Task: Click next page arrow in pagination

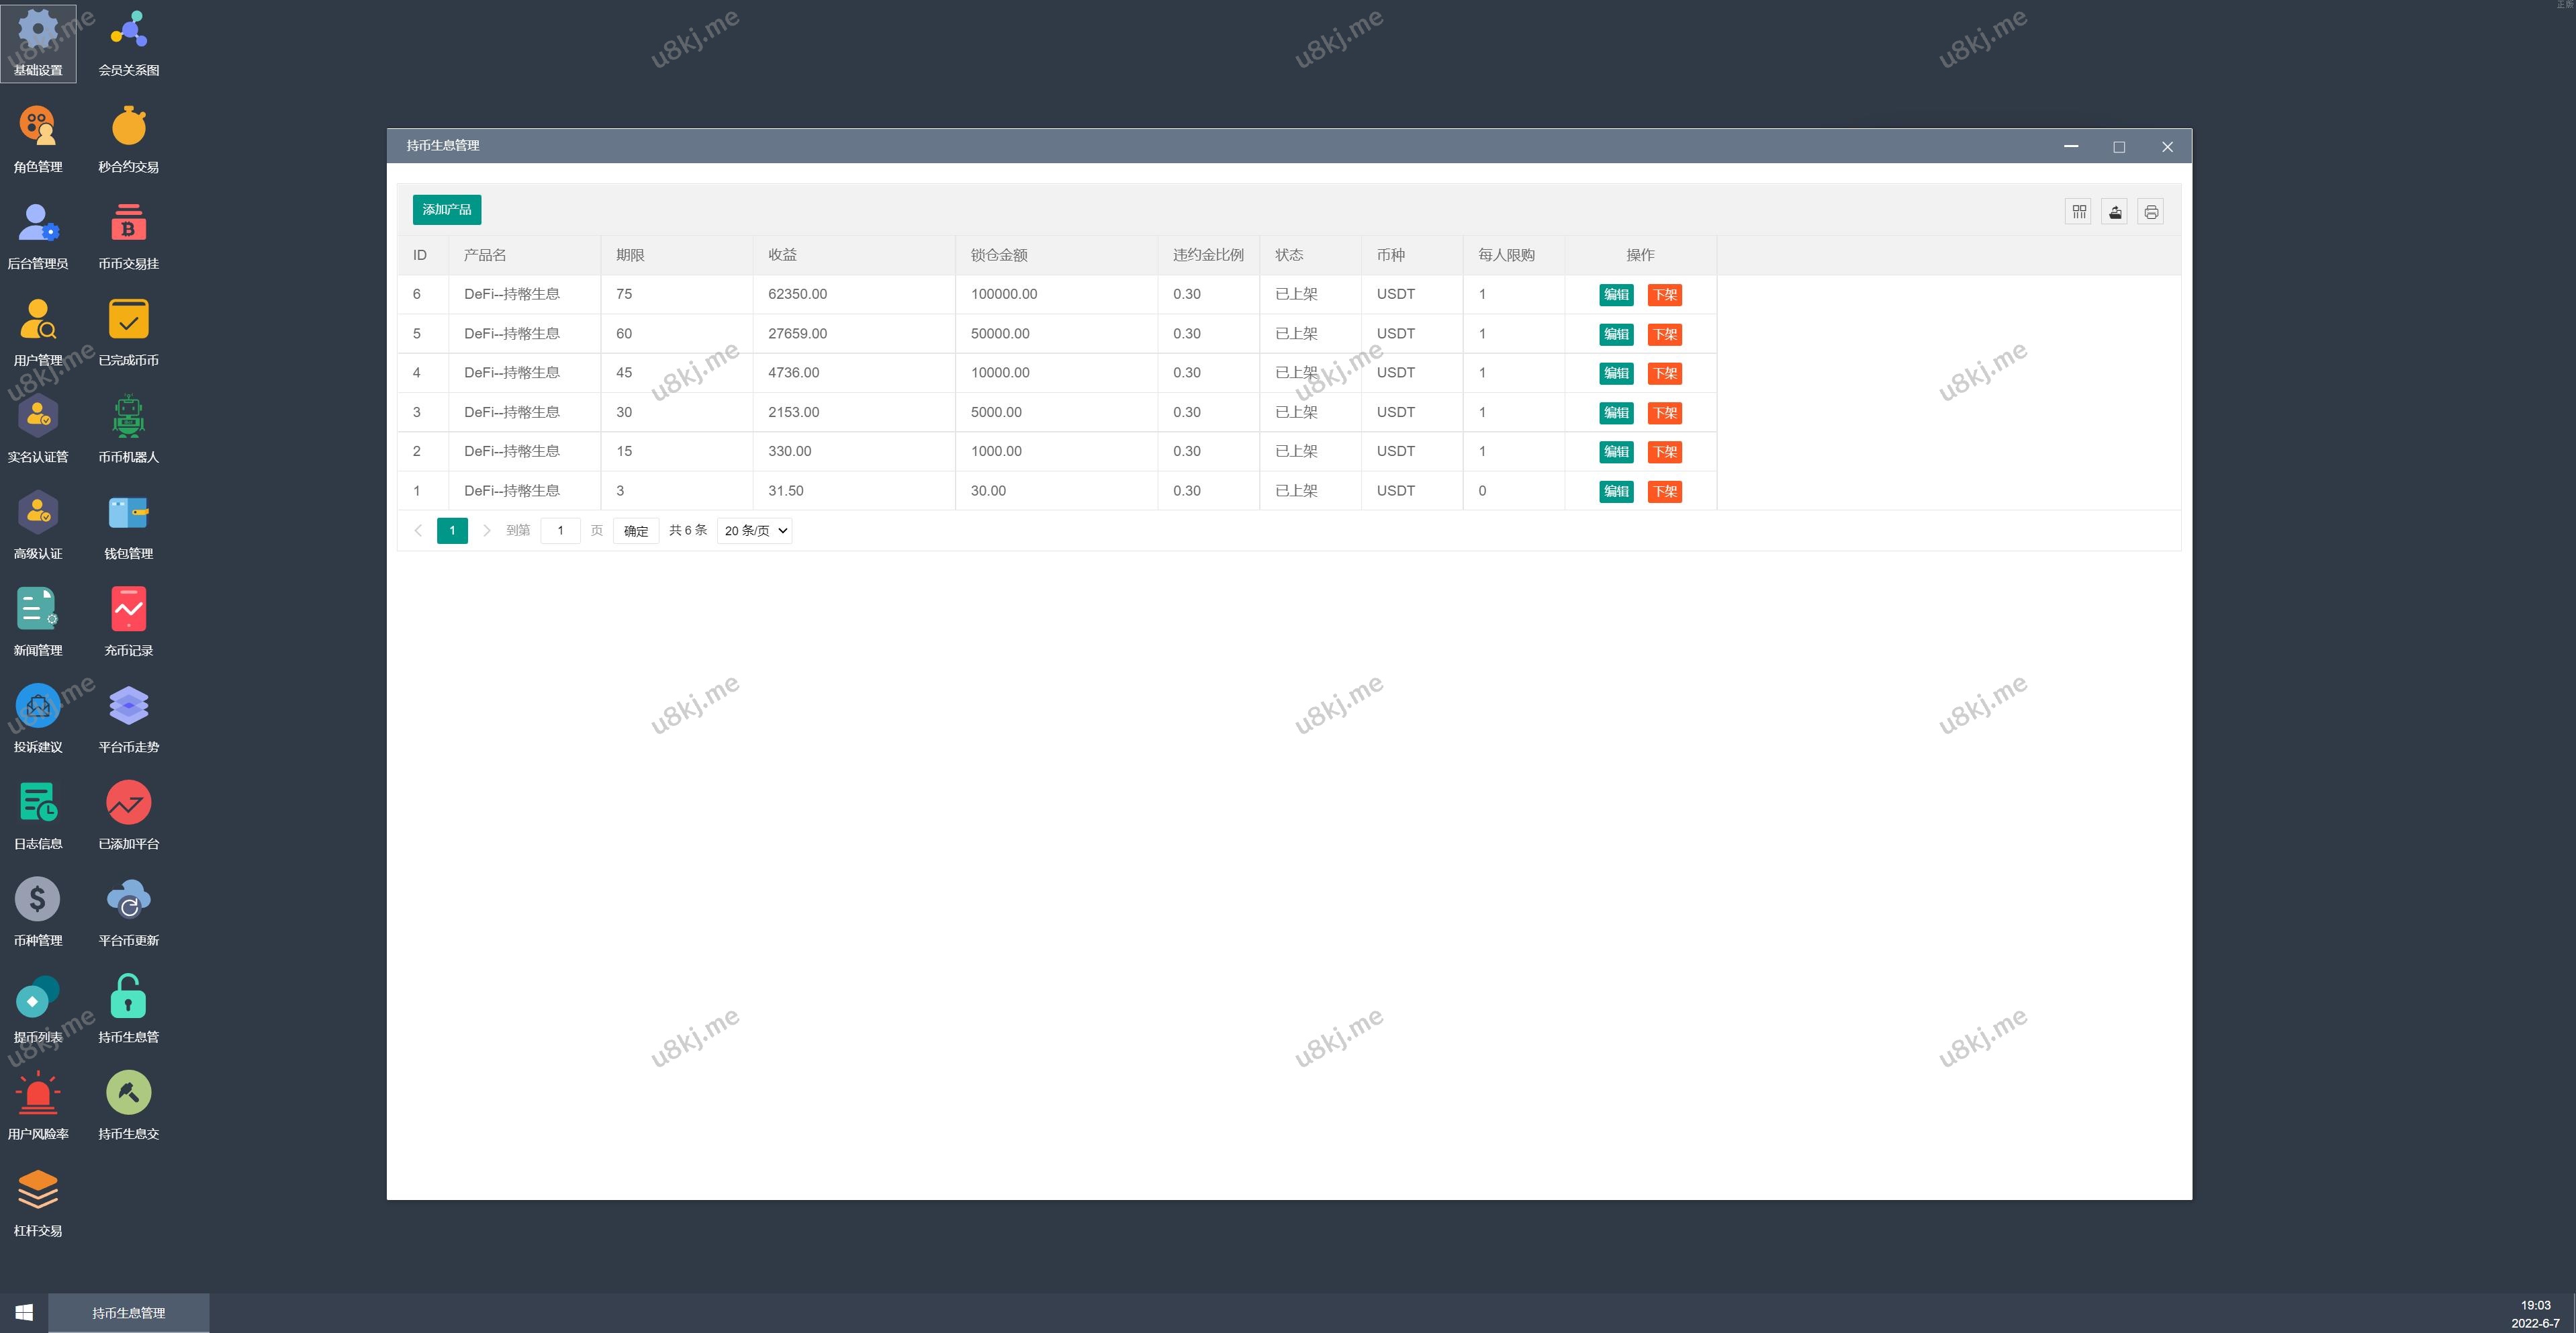Action: [x=487, y=531]
